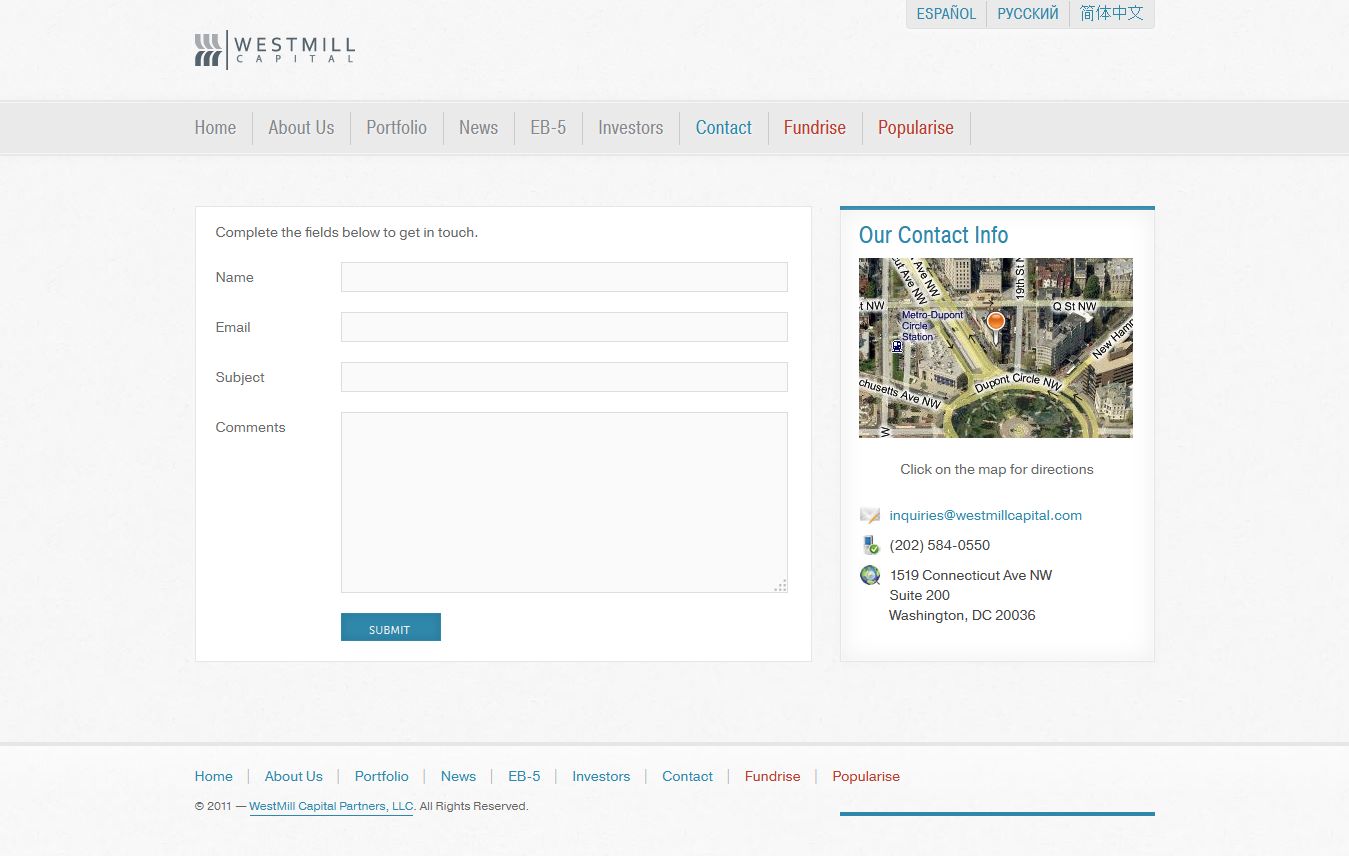Click the Name field label
This screenshot has width=1349, height=856.
(235, 278)
